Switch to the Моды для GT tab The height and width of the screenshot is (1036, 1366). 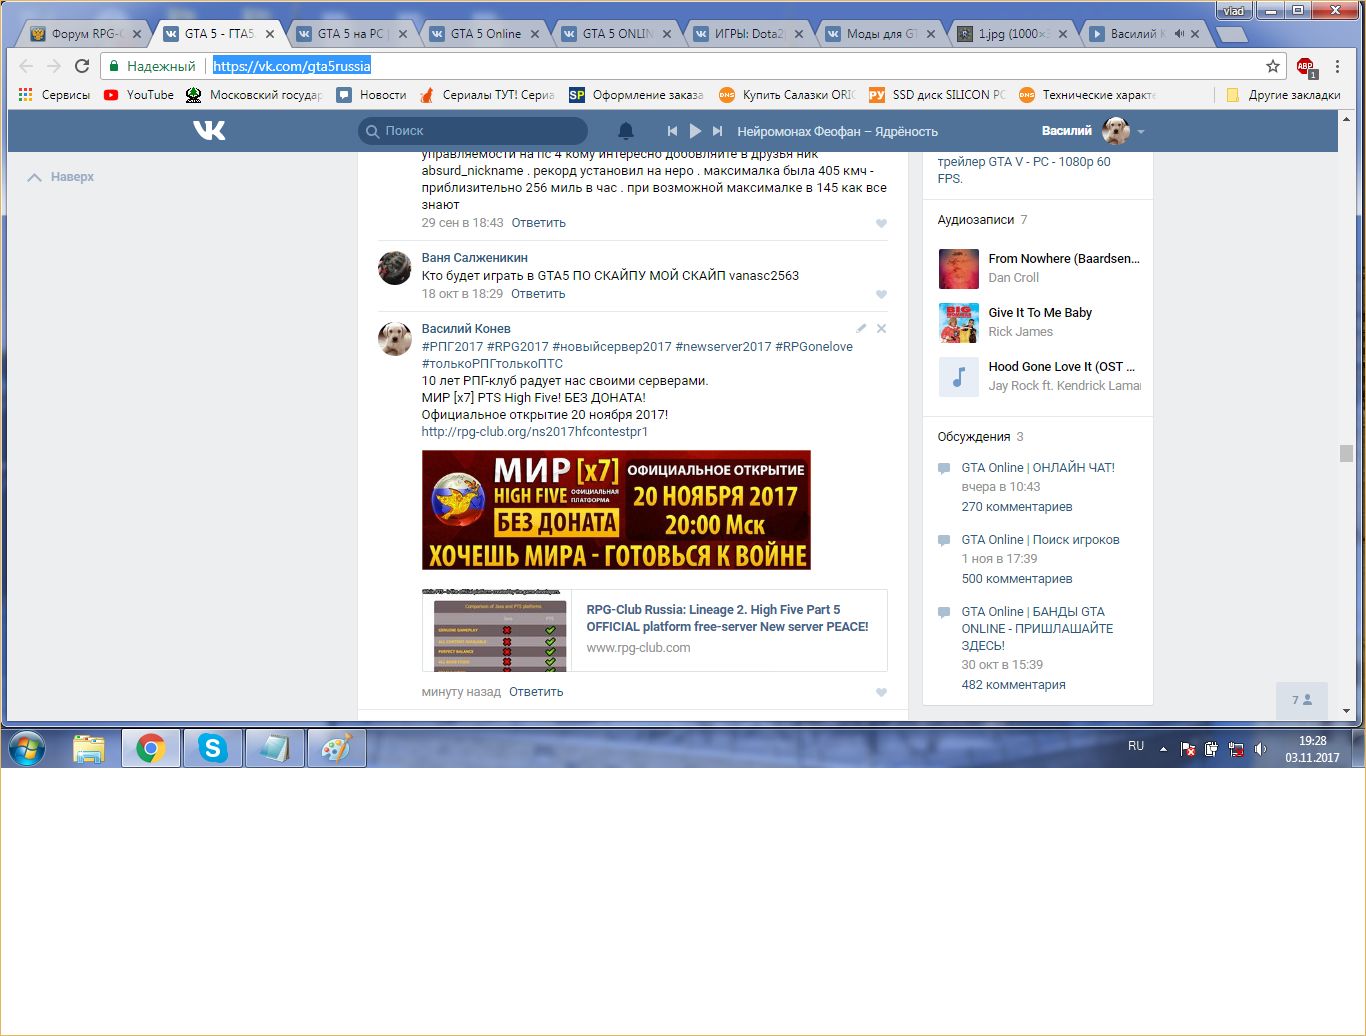[881, 34]
